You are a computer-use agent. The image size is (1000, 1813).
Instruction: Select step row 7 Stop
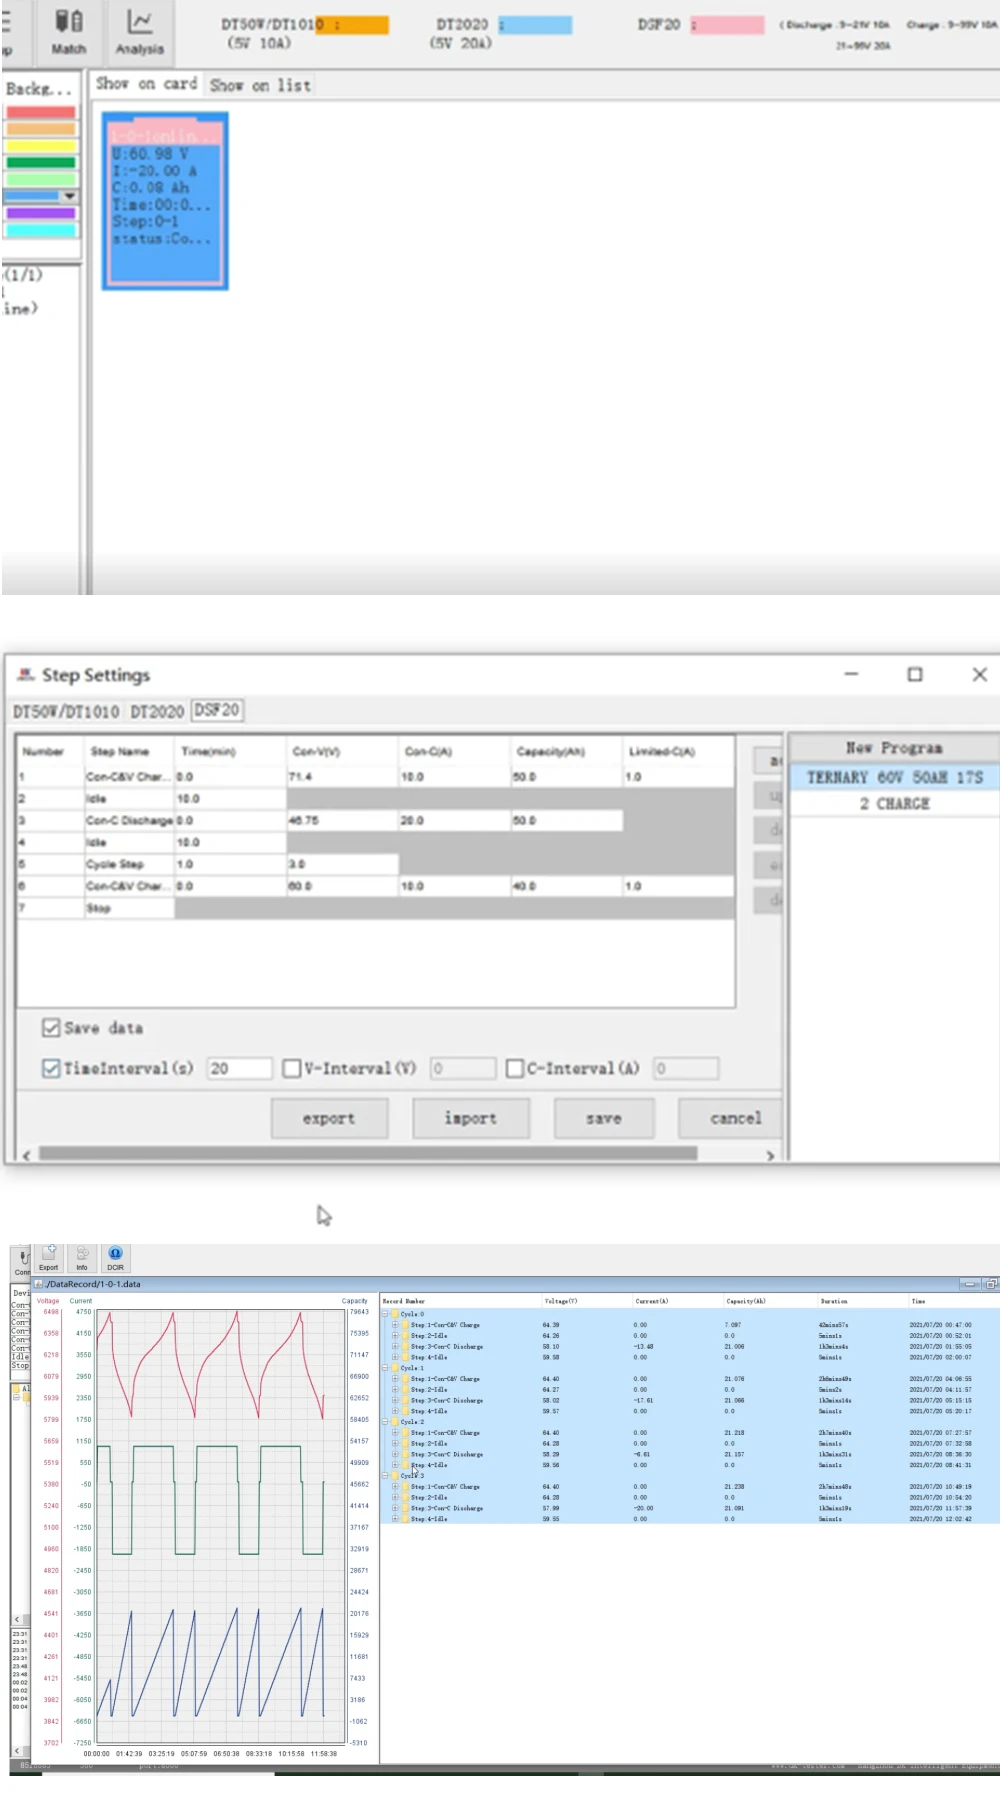375,908
